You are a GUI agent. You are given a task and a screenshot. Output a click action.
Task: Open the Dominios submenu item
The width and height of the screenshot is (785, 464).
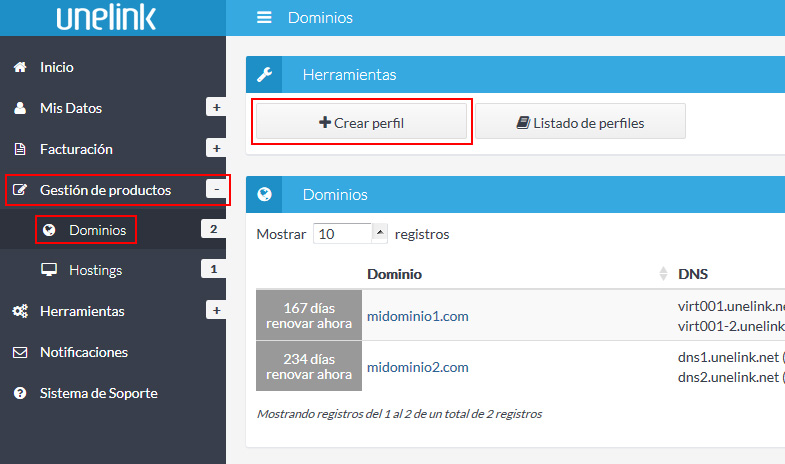(97, 230)
